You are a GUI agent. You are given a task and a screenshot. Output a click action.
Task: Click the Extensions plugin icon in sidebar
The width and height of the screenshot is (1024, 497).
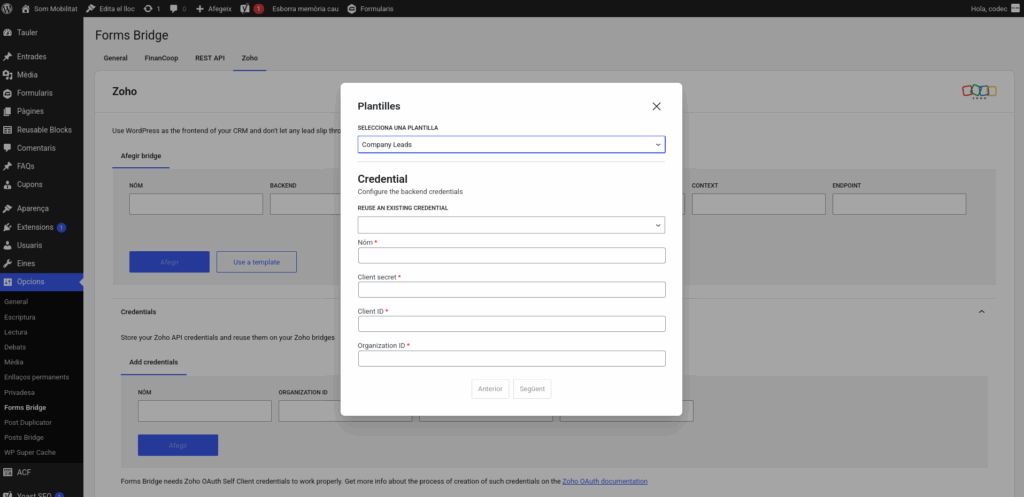(8, 227)
